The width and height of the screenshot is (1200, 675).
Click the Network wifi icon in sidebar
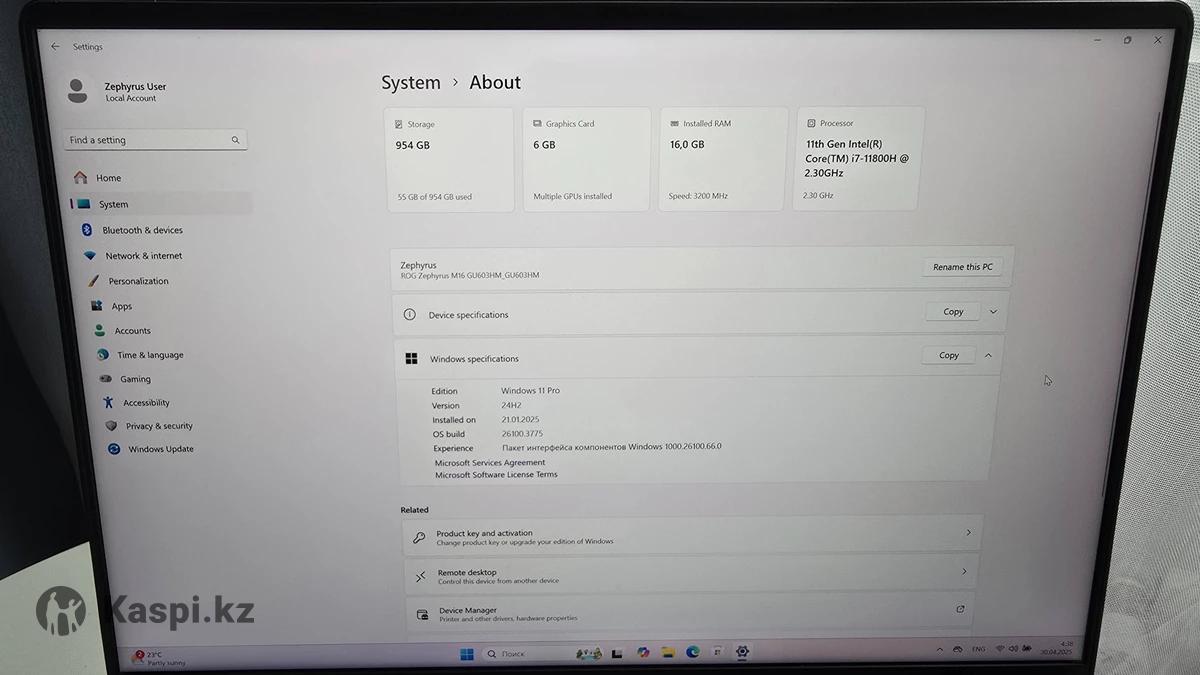click(90, 256)
